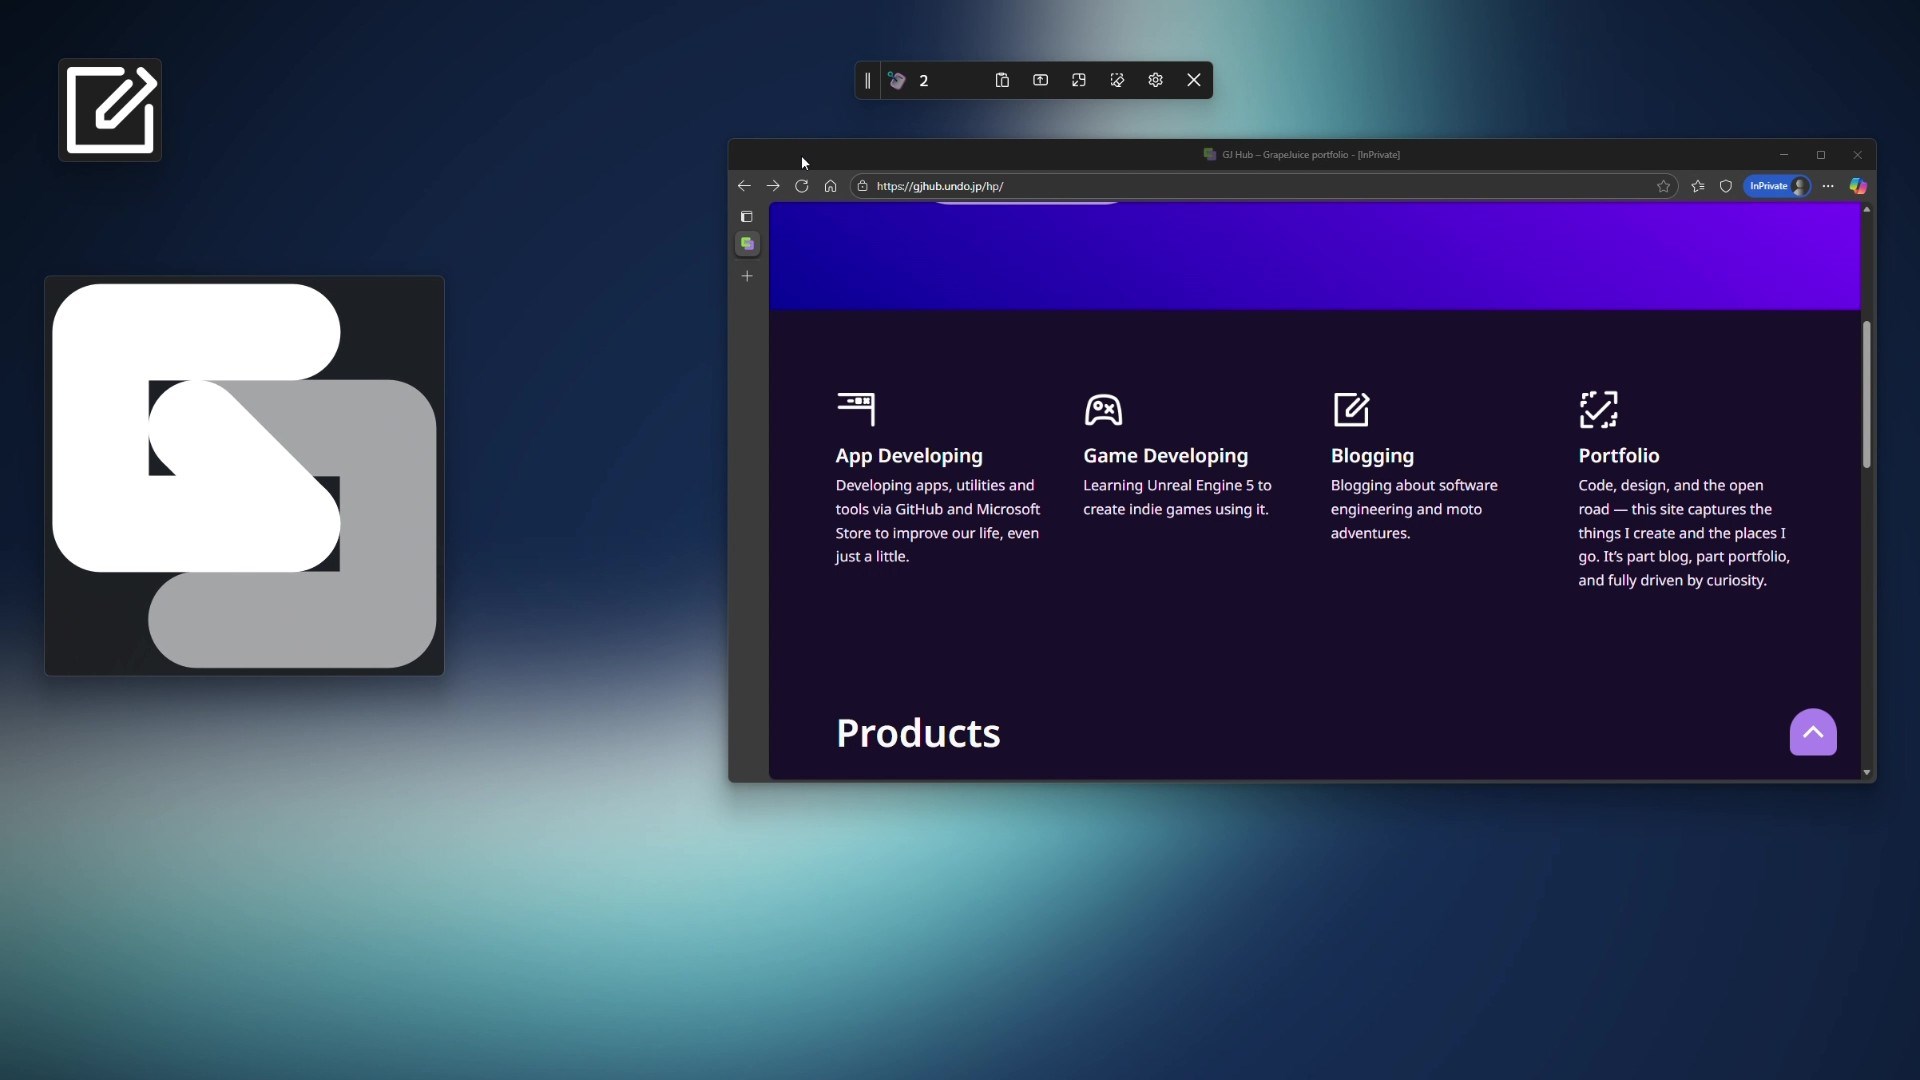The width and height of the screenshot is (1920, 1080).
Task: Click the resize arrows icon in floating toolbar
Action: (x=1079, y=80)
